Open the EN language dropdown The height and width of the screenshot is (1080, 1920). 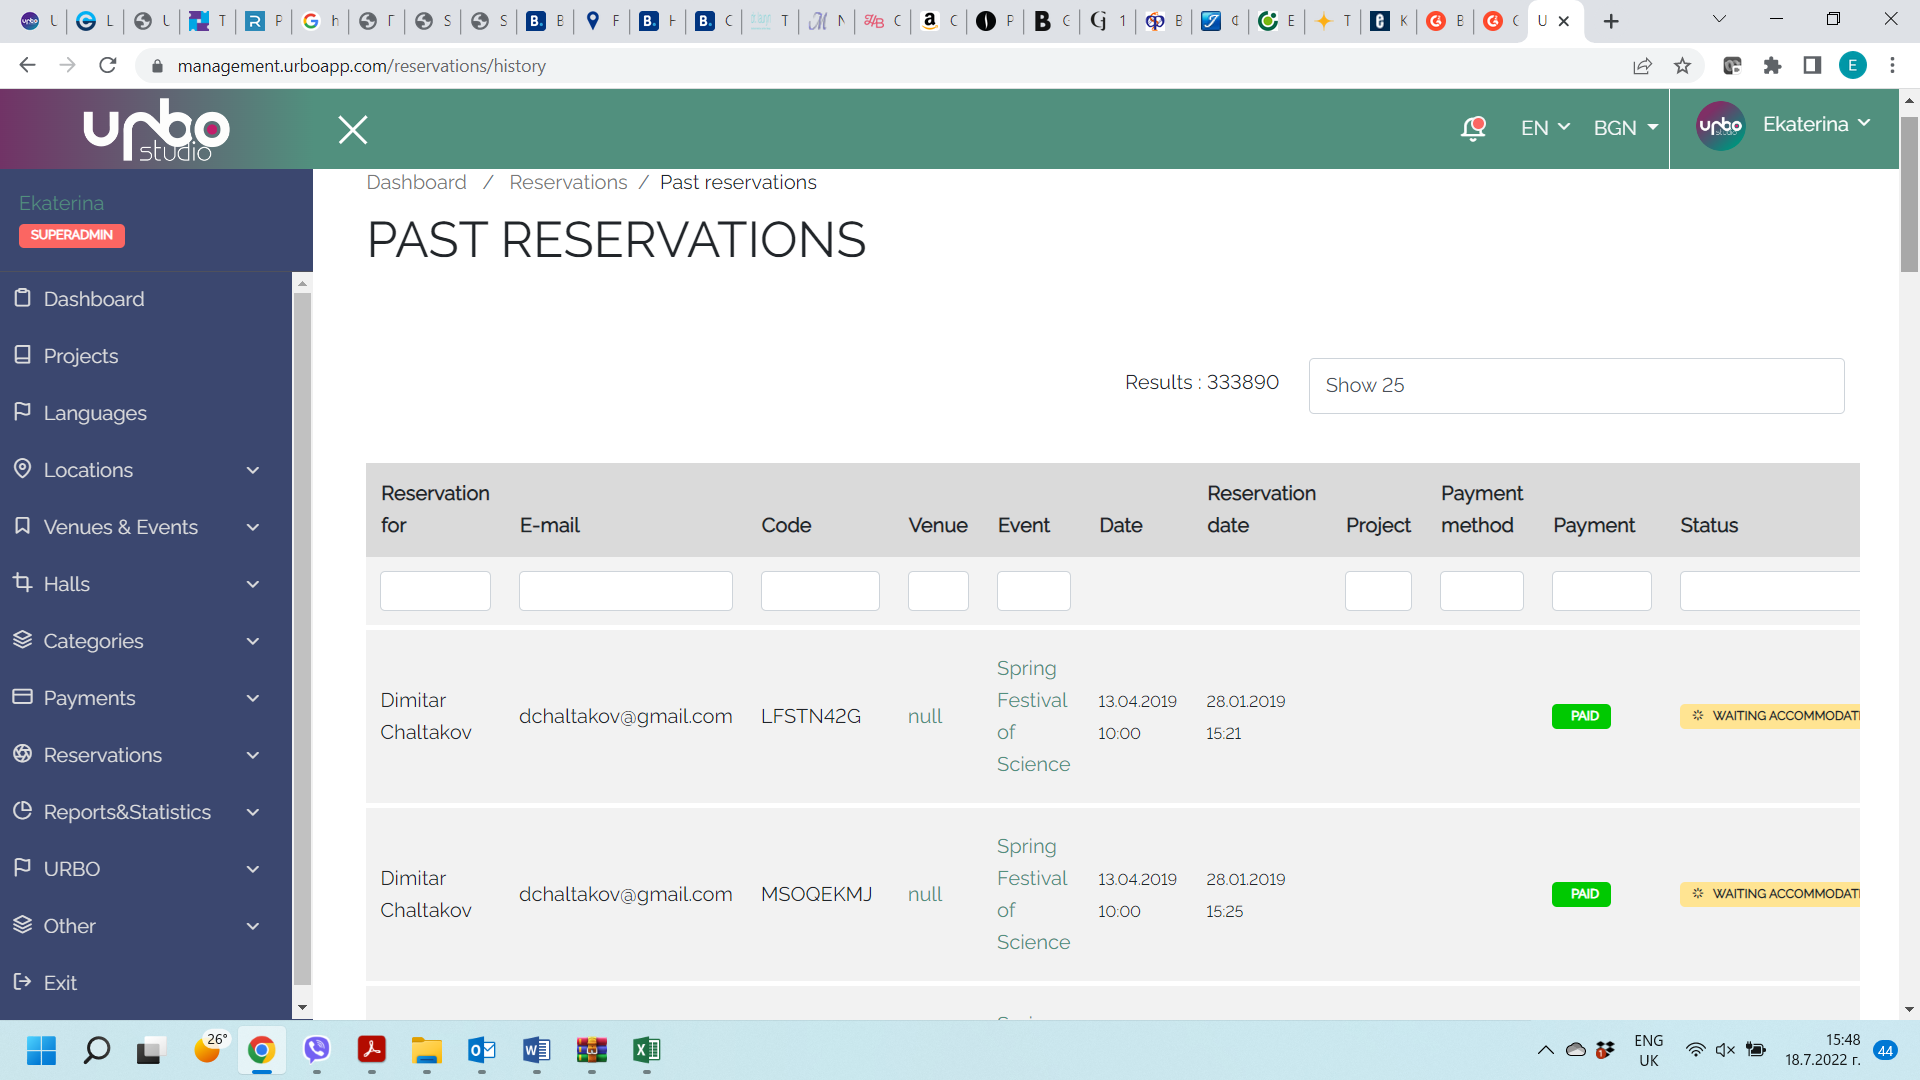pos(1545,128)
